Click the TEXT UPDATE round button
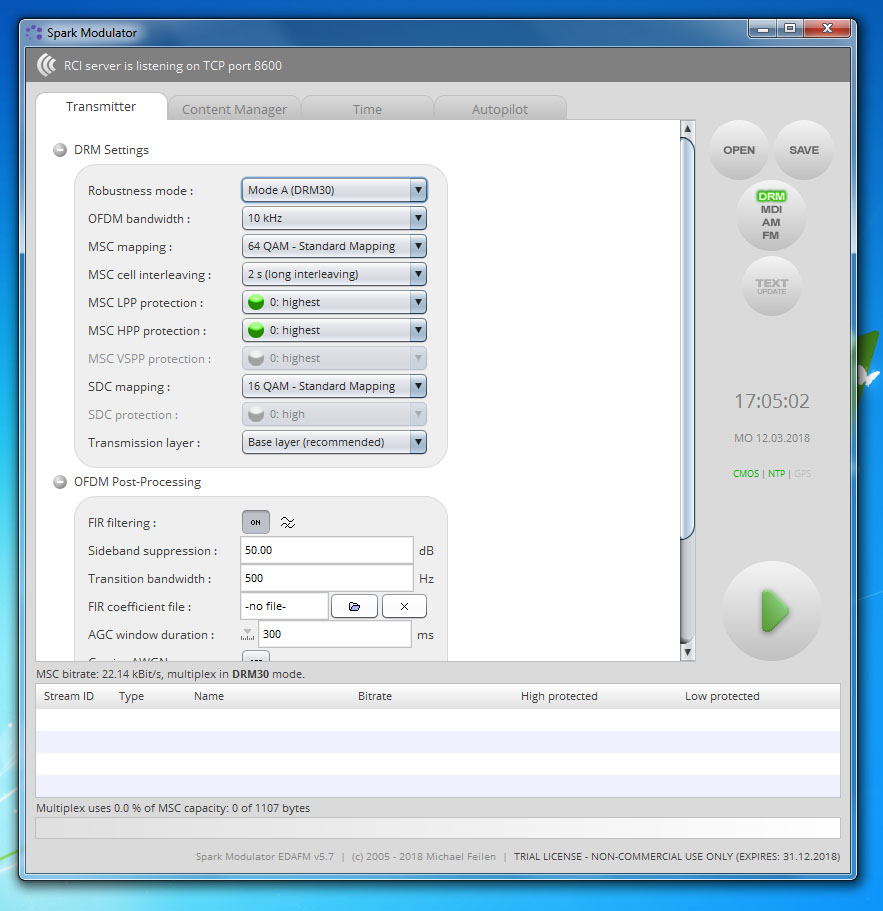883x911 pixels. (771, 286)
